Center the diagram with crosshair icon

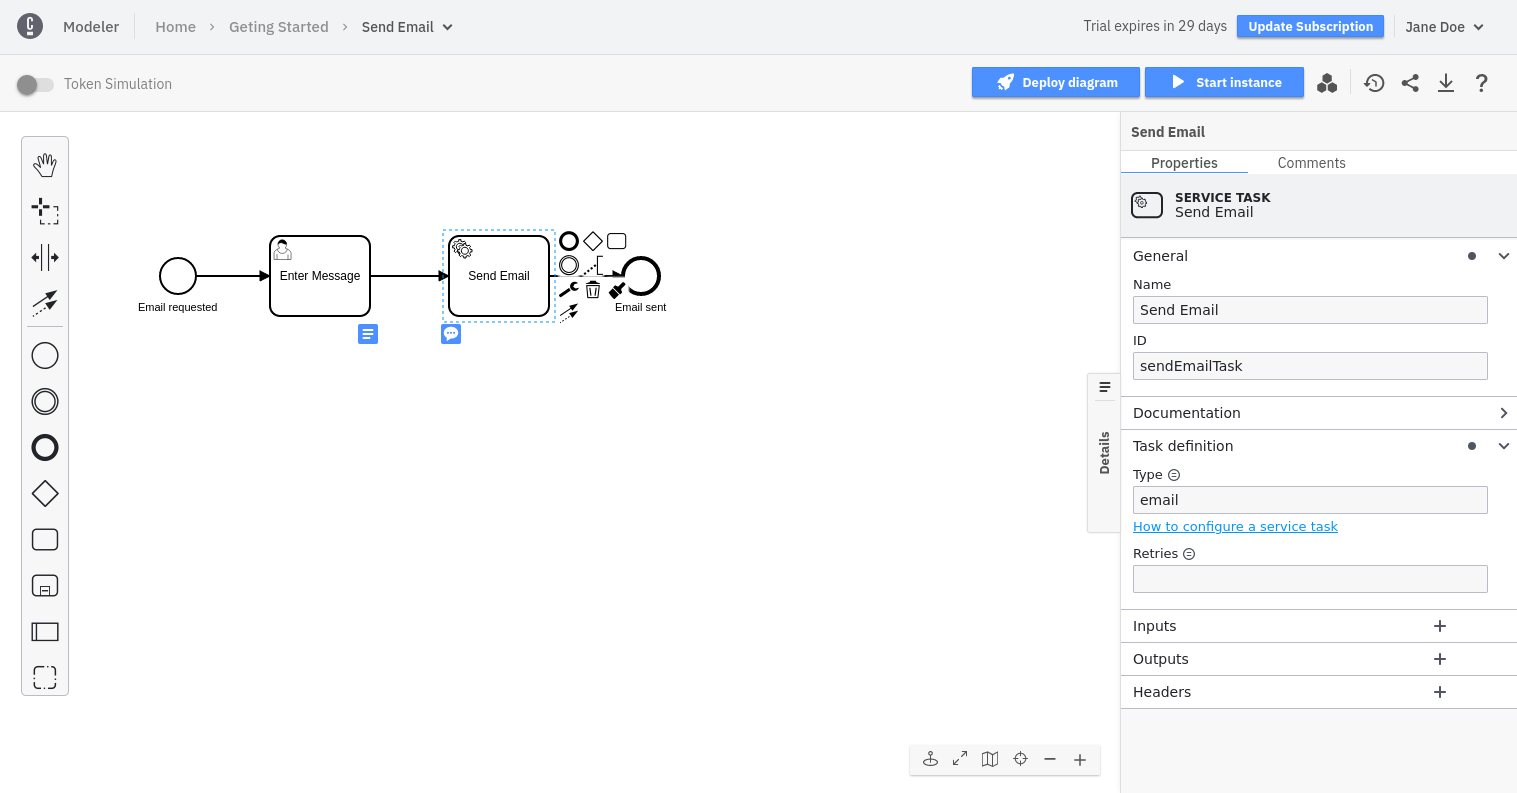pyautogui.click(x=1020, y=759)
